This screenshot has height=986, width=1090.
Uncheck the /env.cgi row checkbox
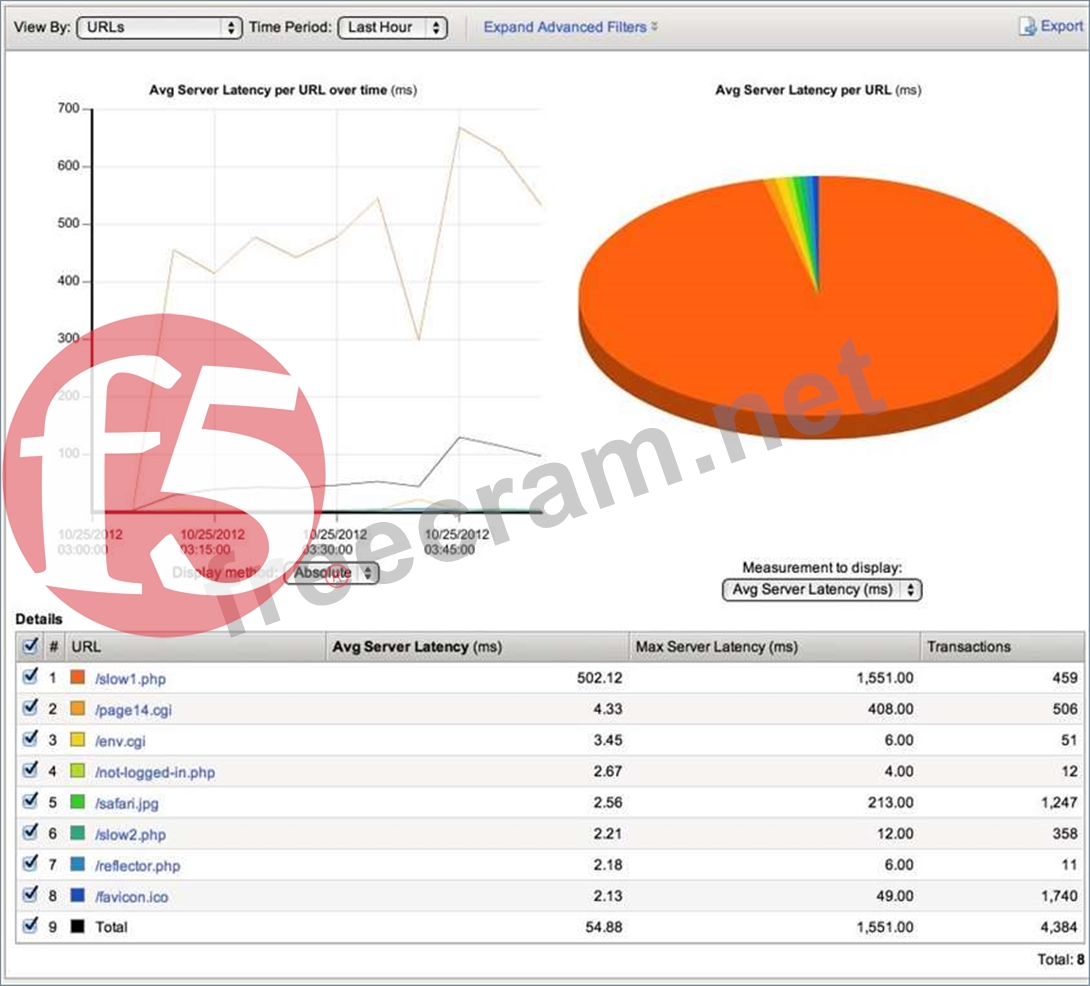(x=30, y=739)
